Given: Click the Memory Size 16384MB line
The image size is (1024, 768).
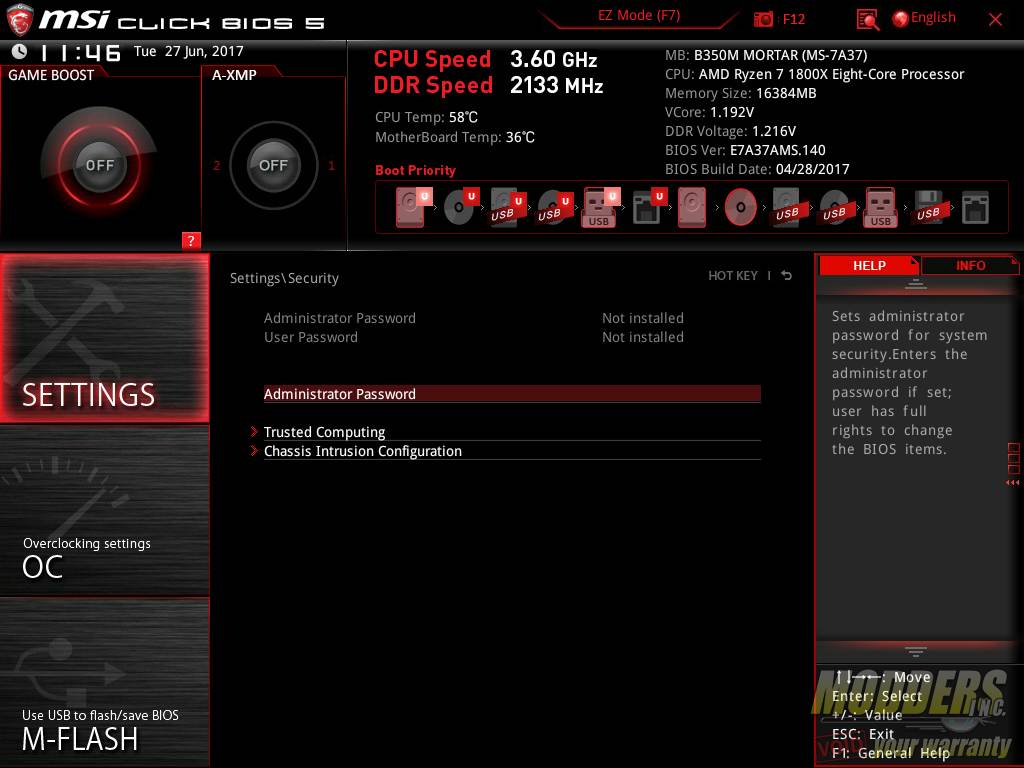Looking at the screenshot, I should coord(741,93).
